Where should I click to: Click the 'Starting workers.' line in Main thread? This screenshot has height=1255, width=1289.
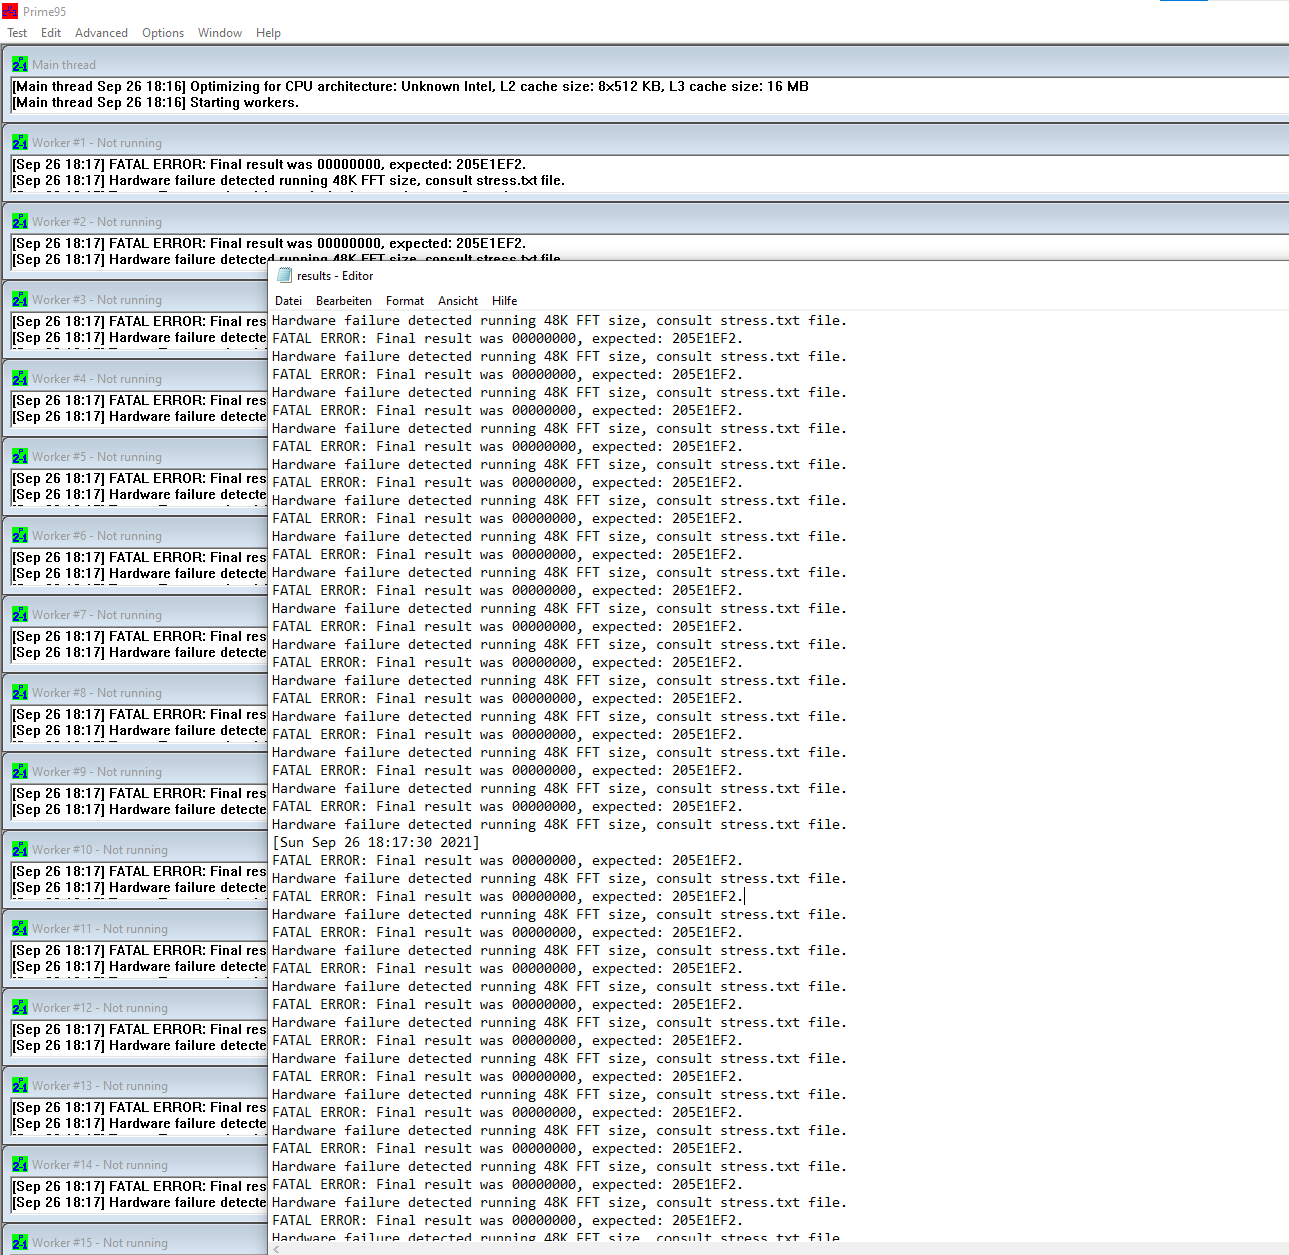click(155, 103)
